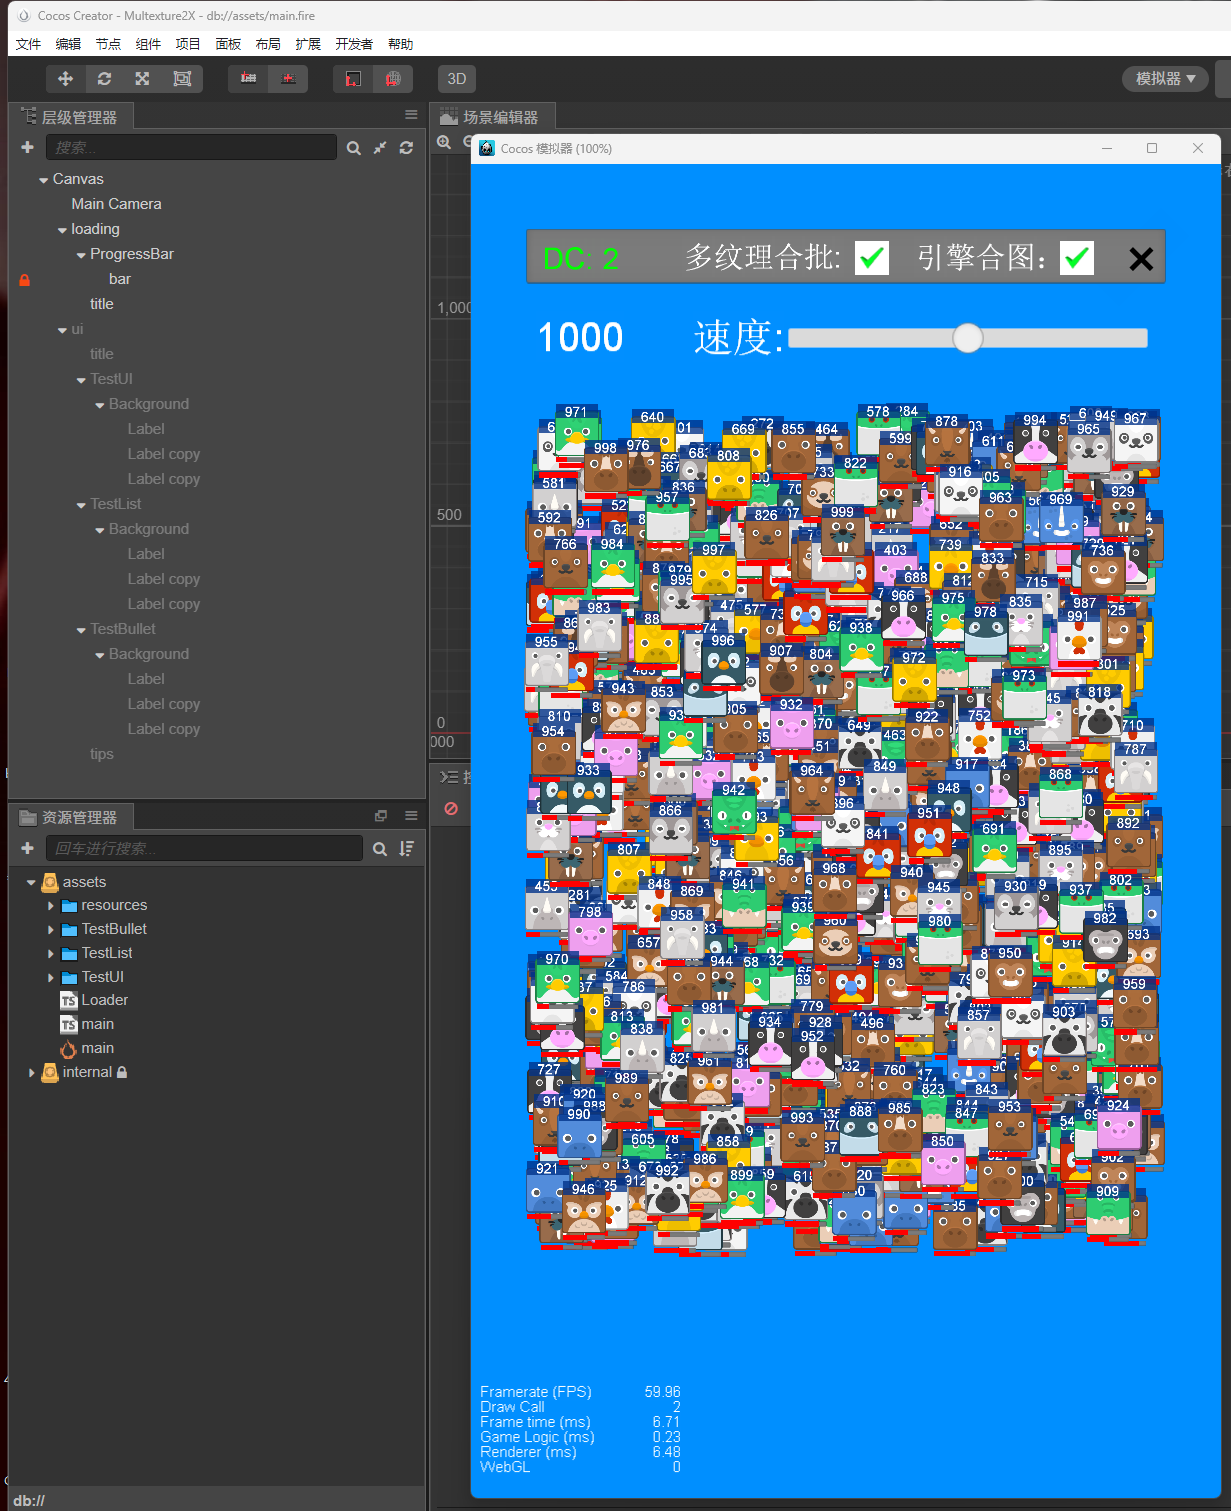1231x1511 pixels.
Task: Select the move transform tool
Action: coord(65,79)
